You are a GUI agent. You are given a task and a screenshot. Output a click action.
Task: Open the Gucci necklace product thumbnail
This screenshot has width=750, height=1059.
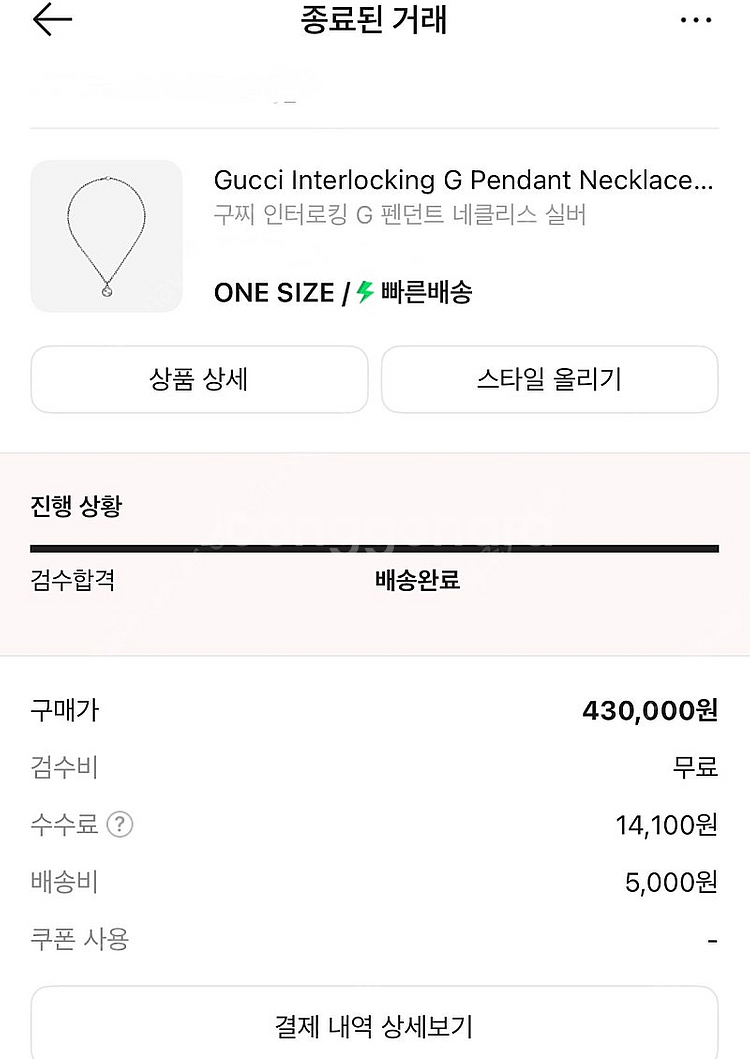(x=107, y=236)
